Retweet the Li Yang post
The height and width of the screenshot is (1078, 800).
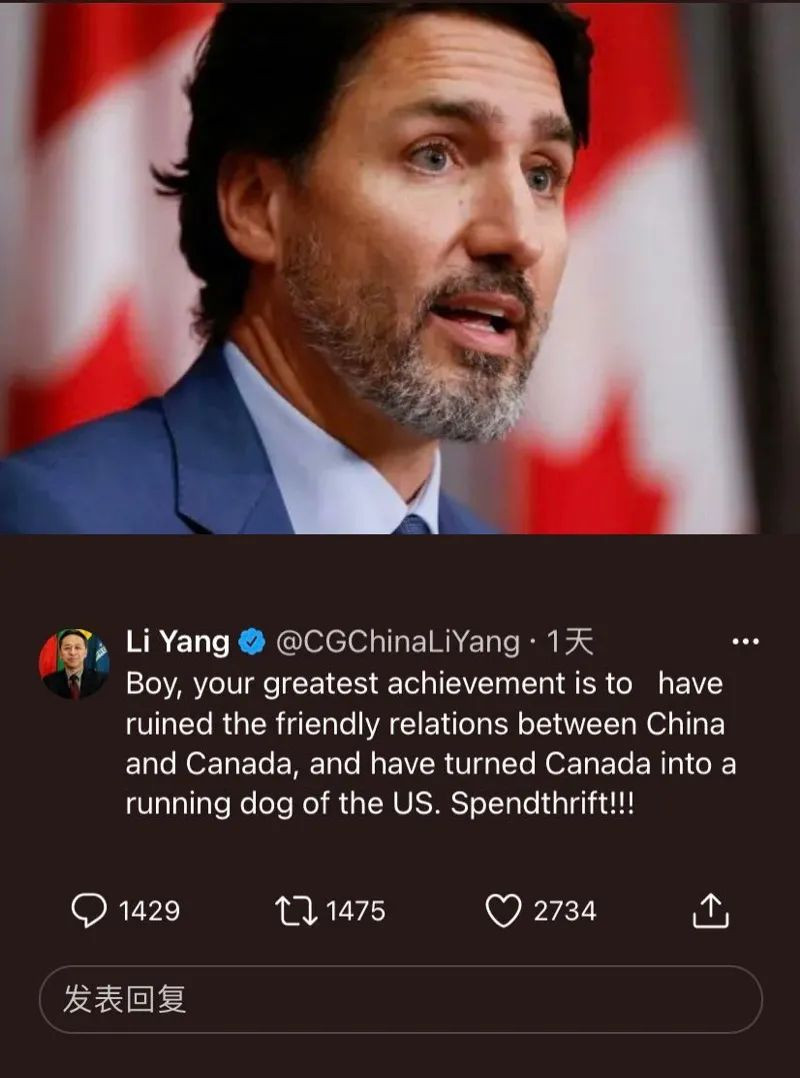point(296,911)
